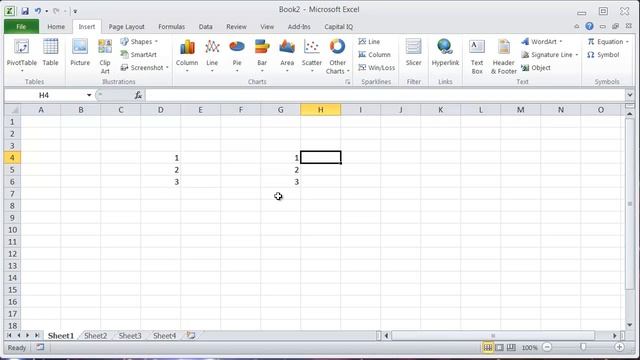640x360 pixels.
Task: Insert a Scatter chart
Action: pyautogui.click(x=312, y=56)
